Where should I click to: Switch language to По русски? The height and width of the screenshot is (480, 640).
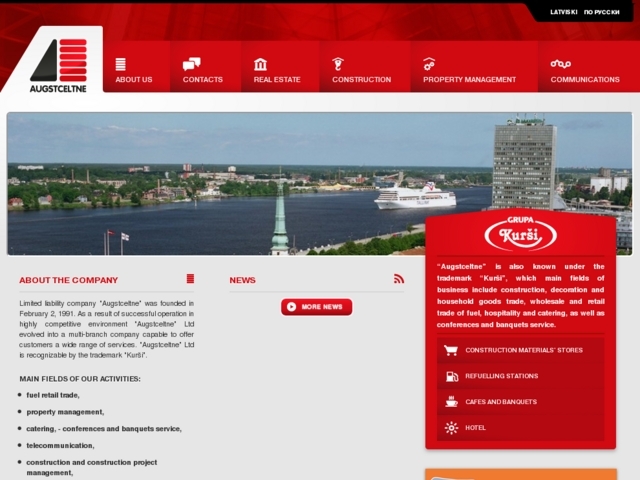[602, 12]
